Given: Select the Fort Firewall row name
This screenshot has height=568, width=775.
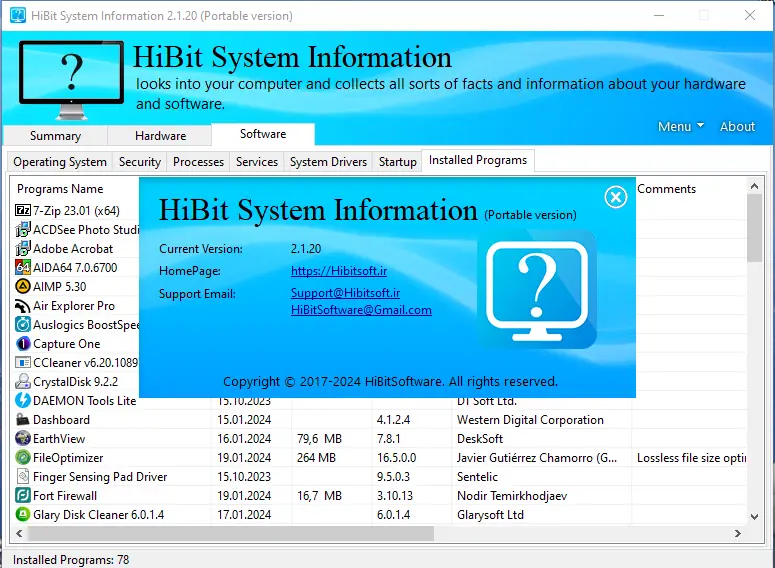Looking at the screenshot, I should [65, 496].
